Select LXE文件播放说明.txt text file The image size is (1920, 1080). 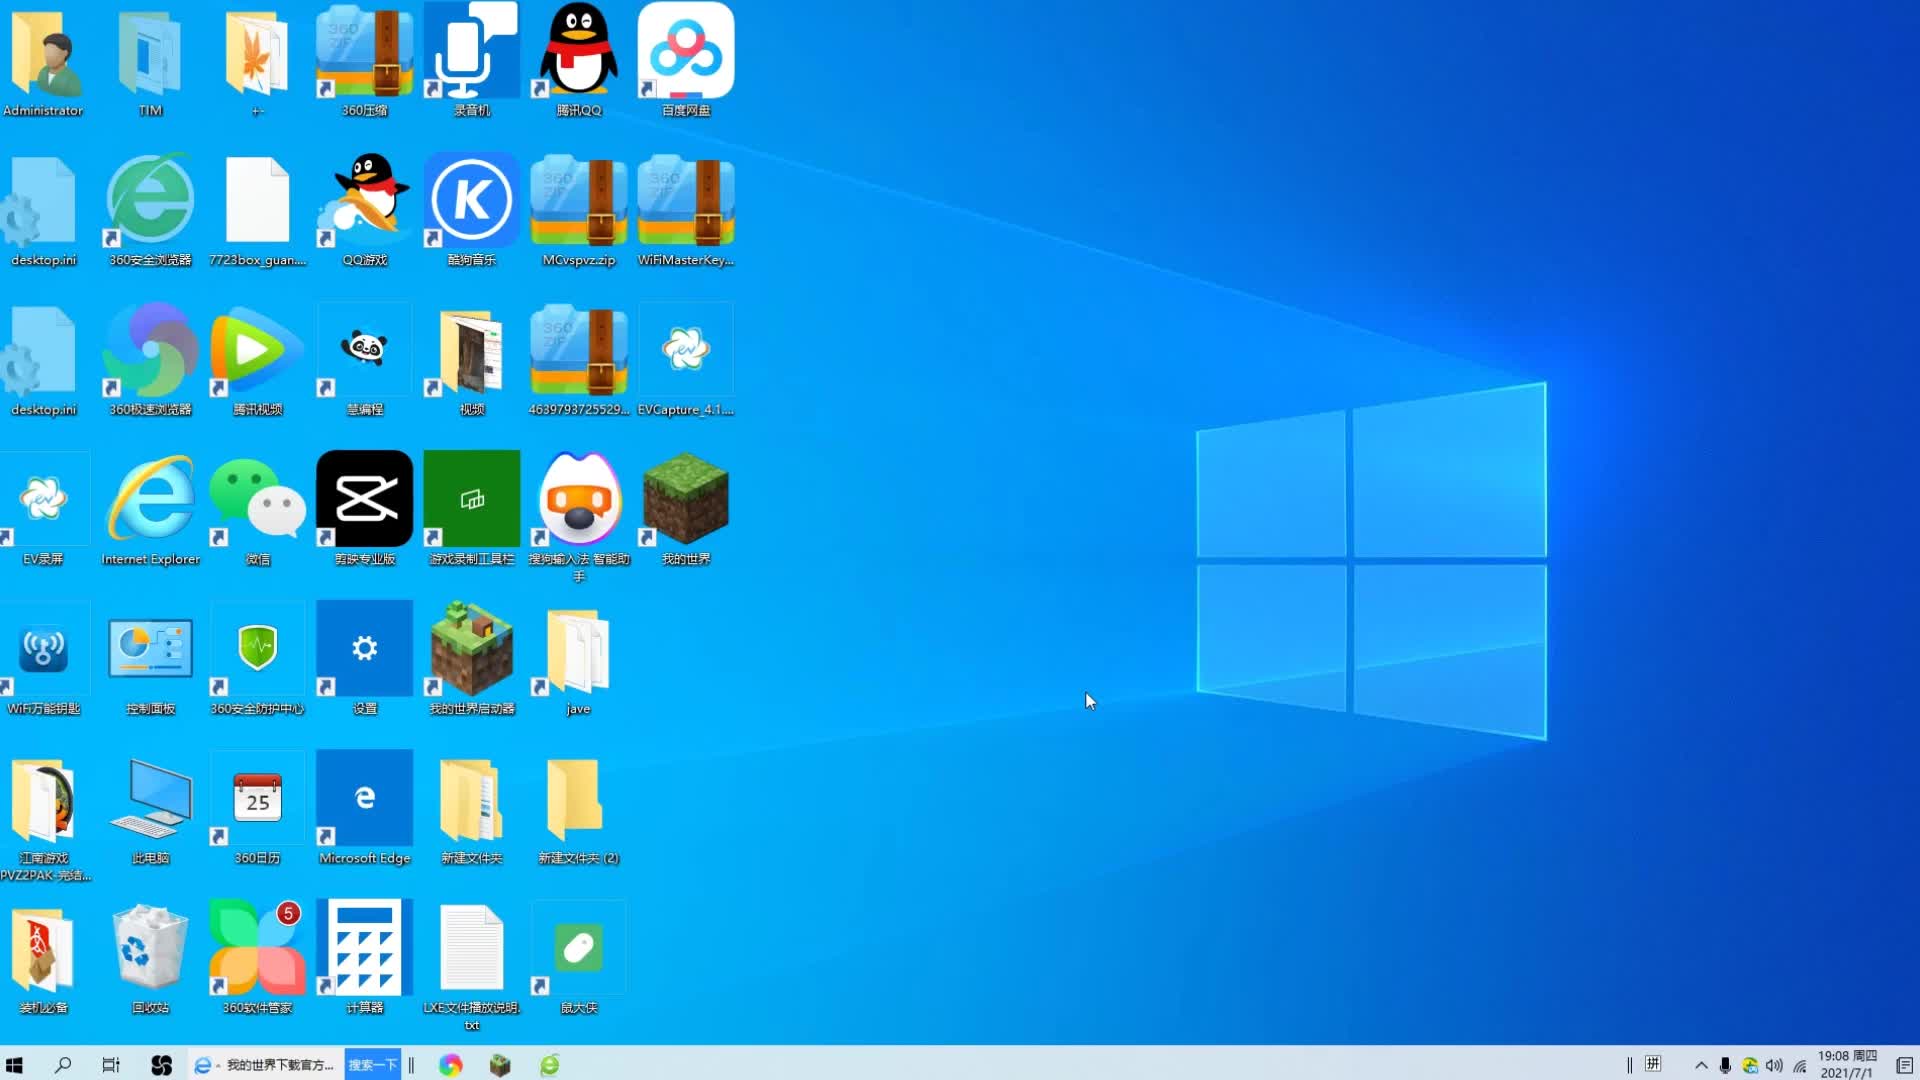[x=471, y=966]
